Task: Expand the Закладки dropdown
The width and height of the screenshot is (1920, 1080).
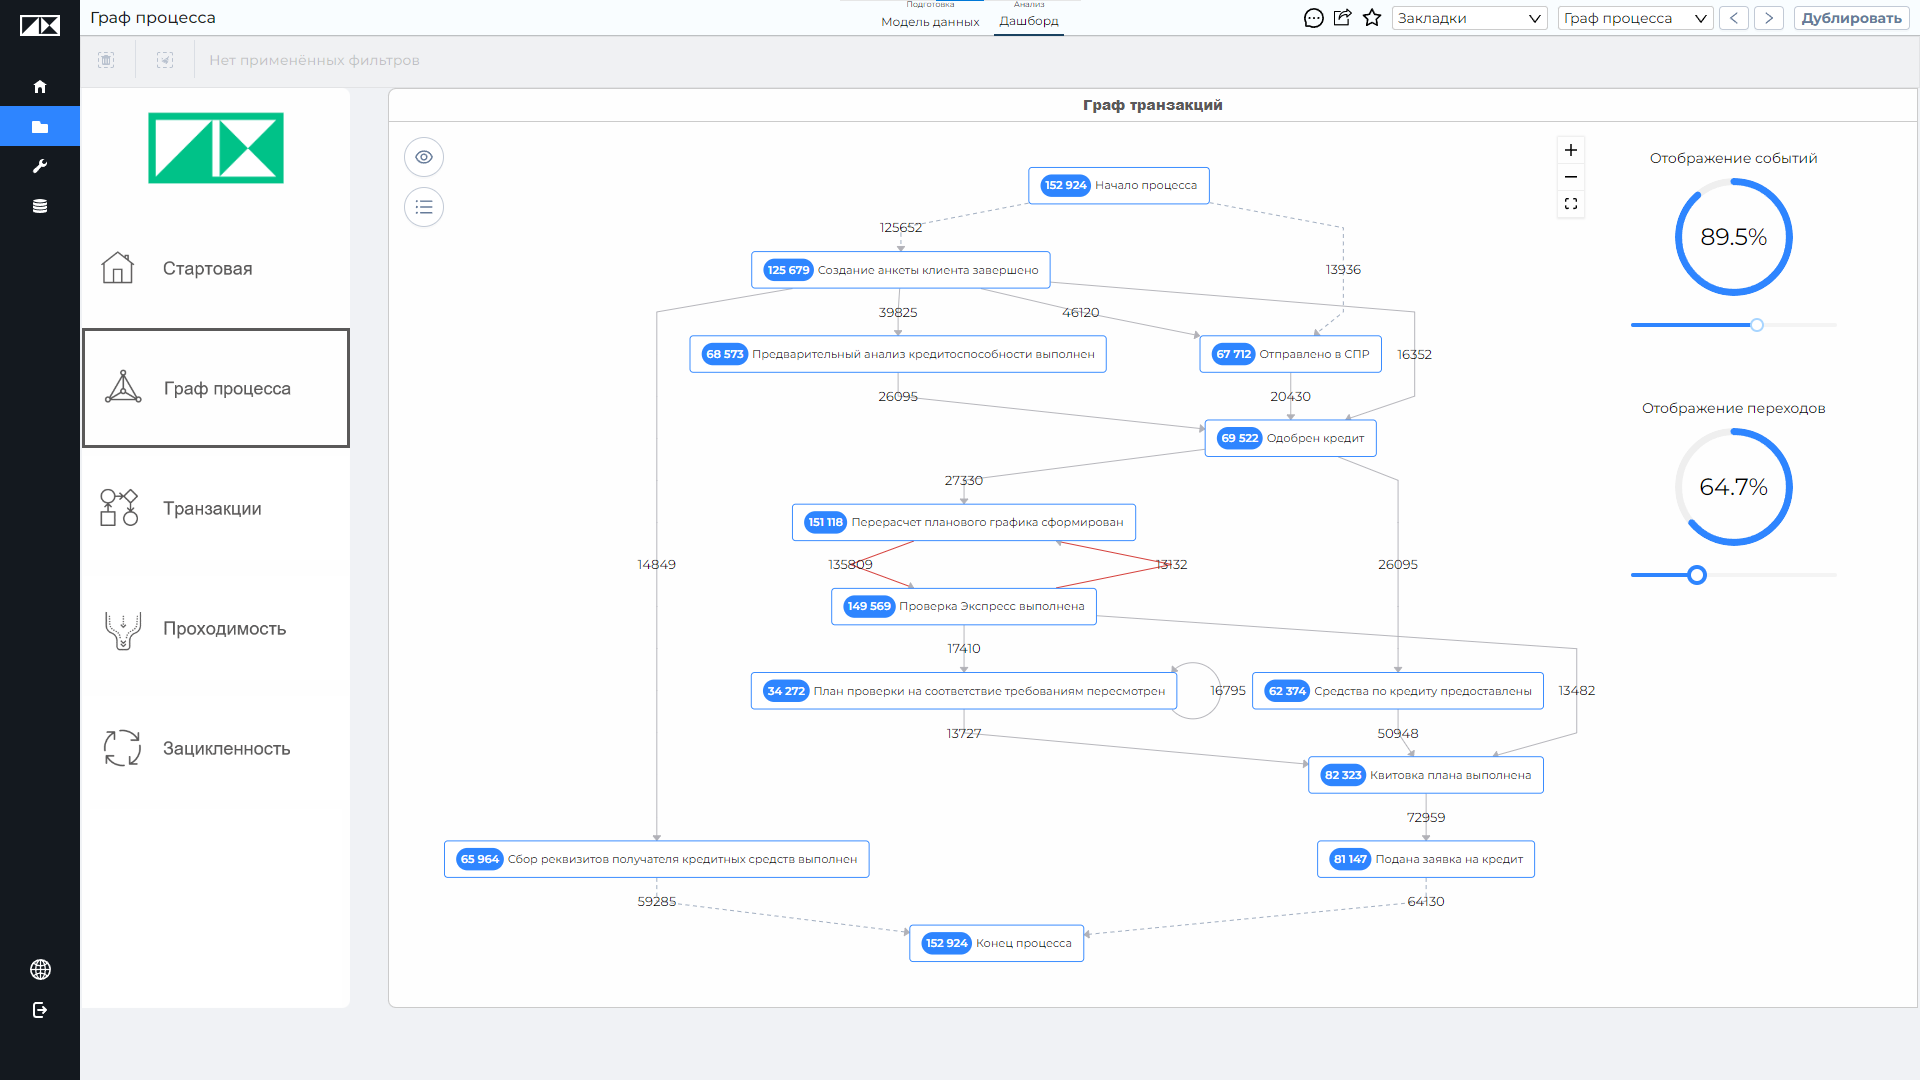Action: click(1469, 18)
